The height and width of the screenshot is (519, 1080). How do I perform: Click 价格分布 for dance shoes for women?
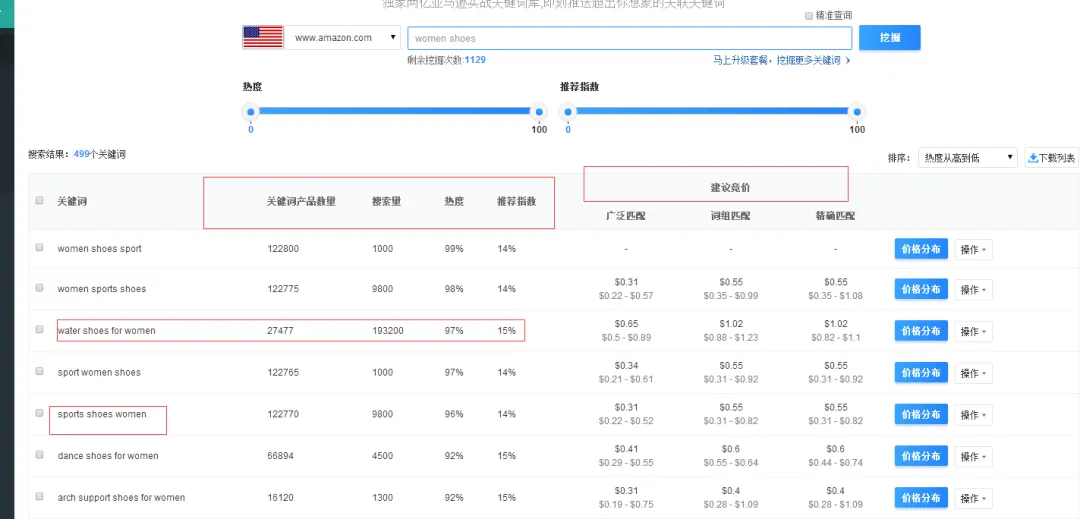(921, 456)
